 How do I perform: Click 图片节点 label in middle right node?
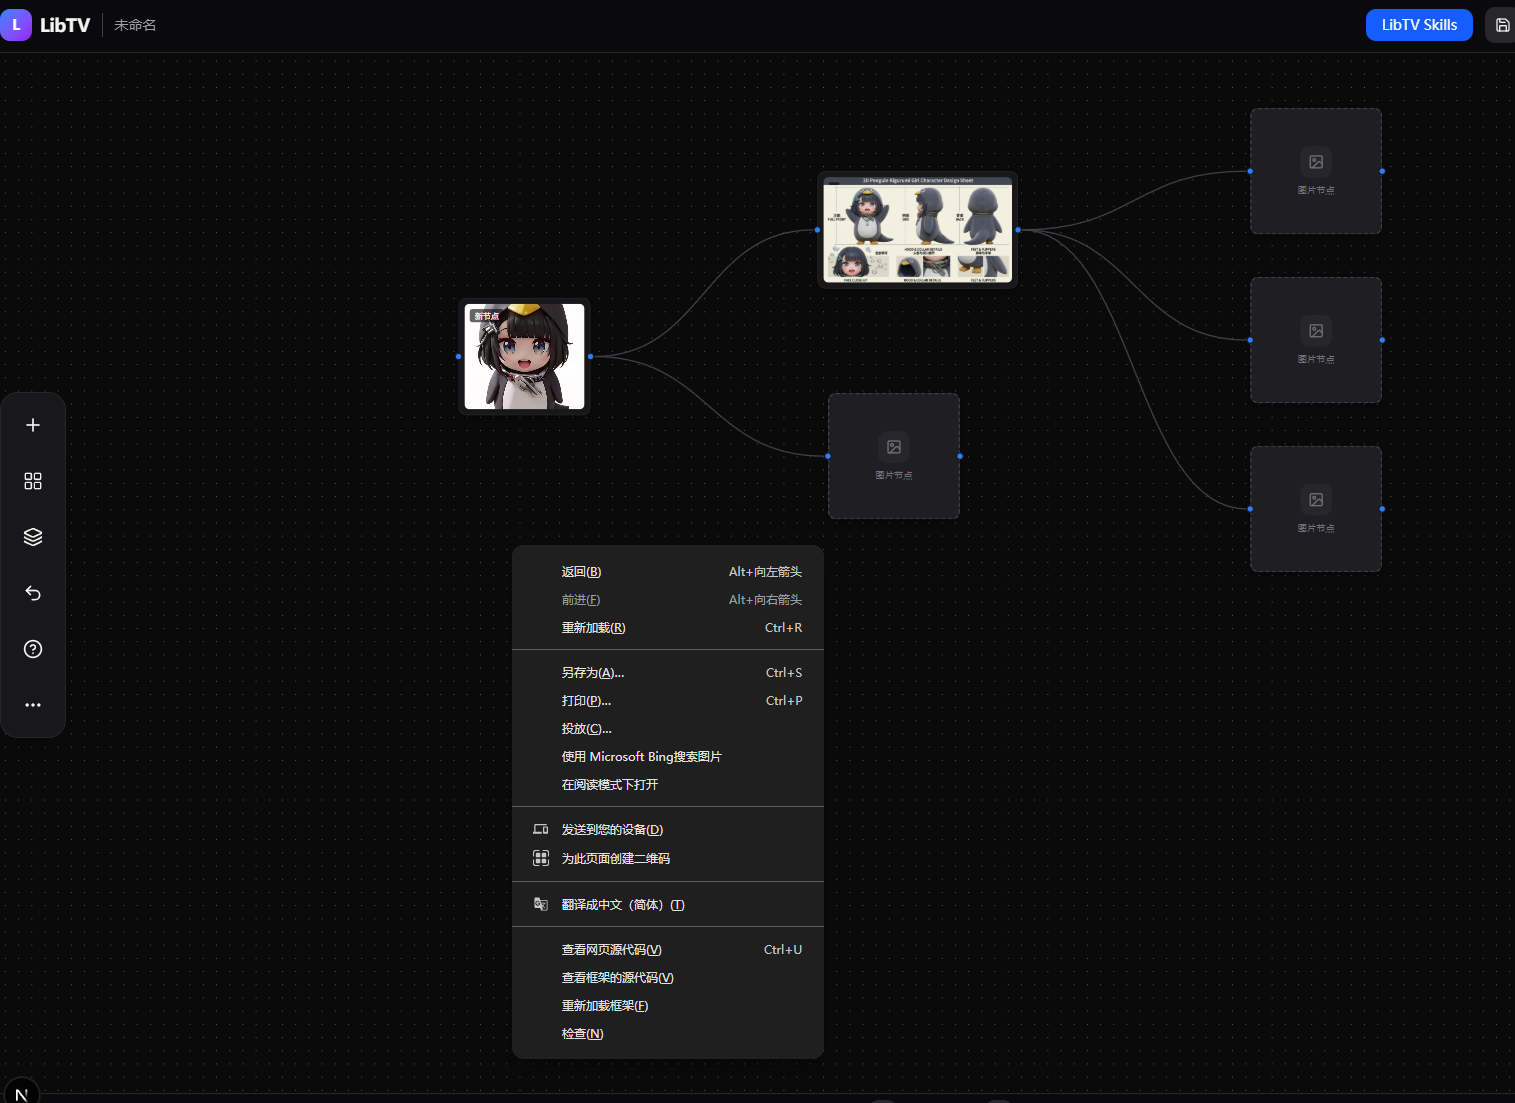click(x=1316, y=359)
